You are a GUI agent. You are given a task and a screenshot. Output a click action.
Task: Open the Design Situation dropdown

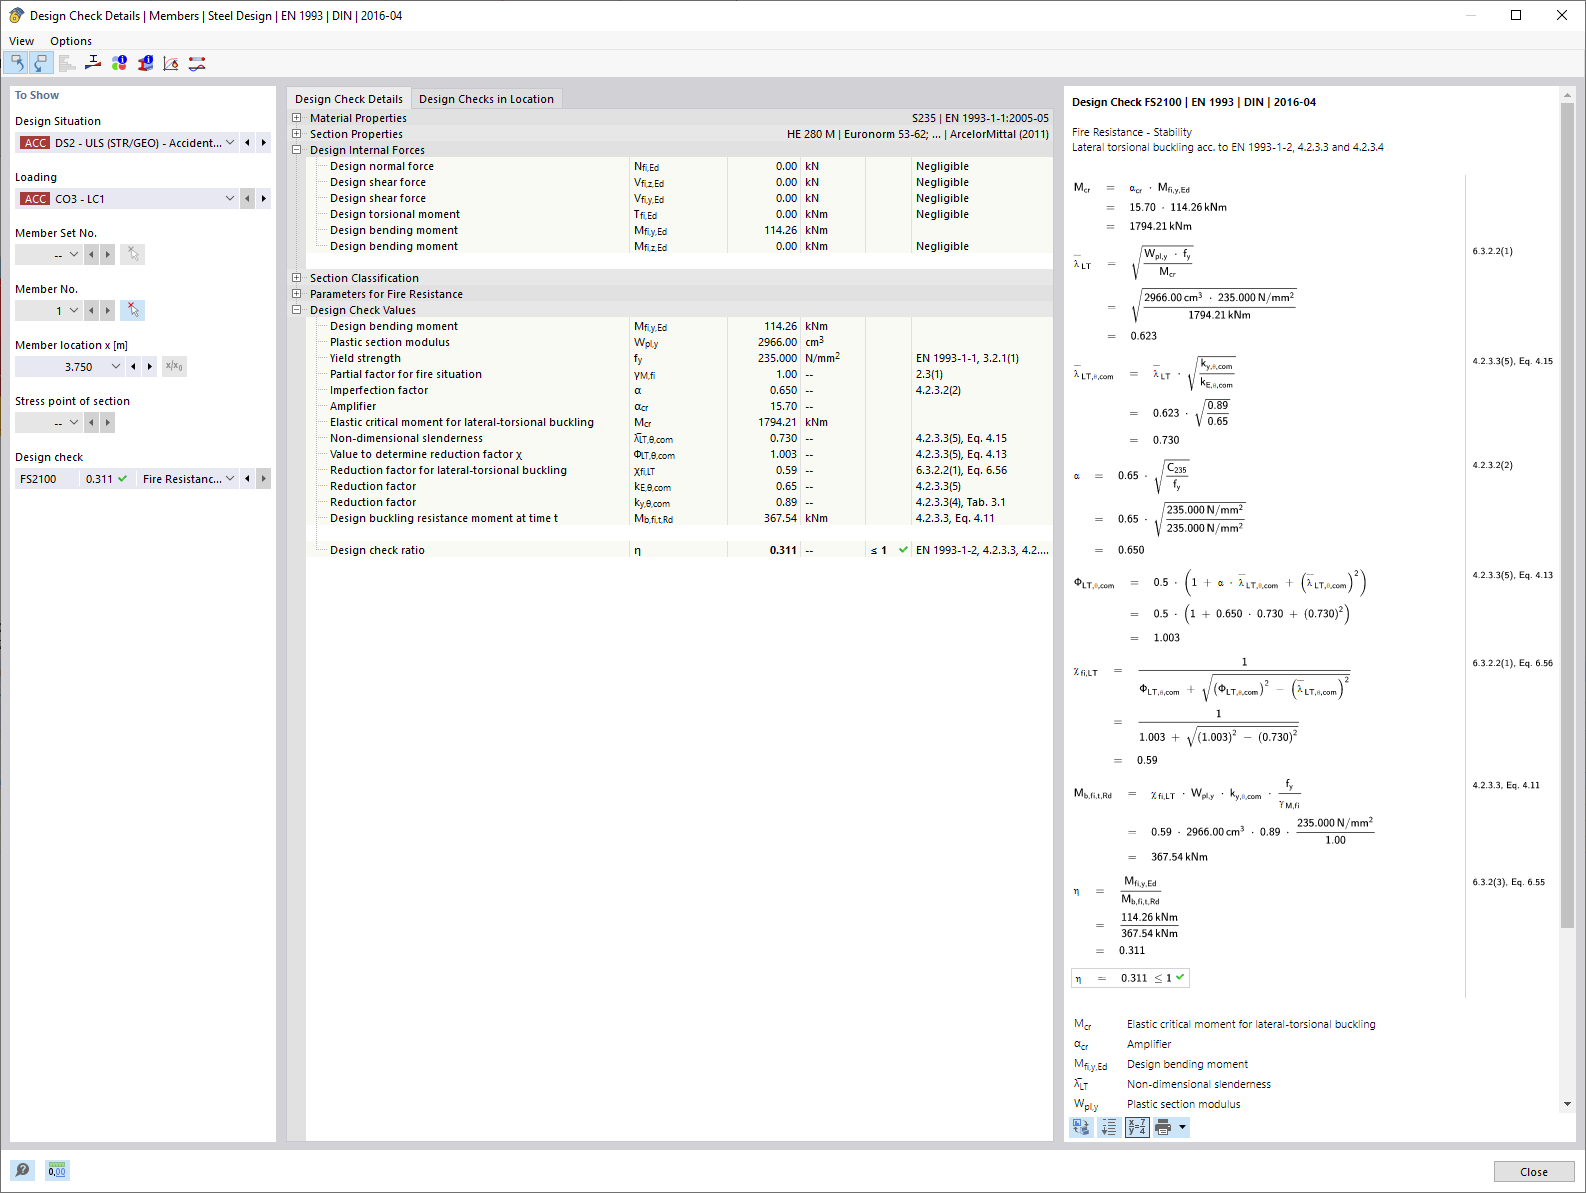tap(230, 143)
